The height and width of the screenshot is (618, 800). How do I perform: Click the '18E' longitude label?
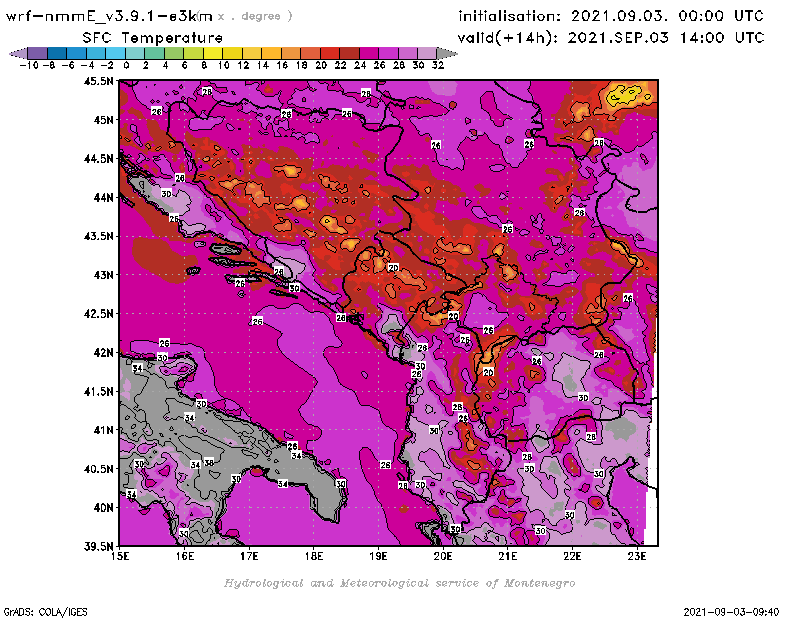coord(314,556)
